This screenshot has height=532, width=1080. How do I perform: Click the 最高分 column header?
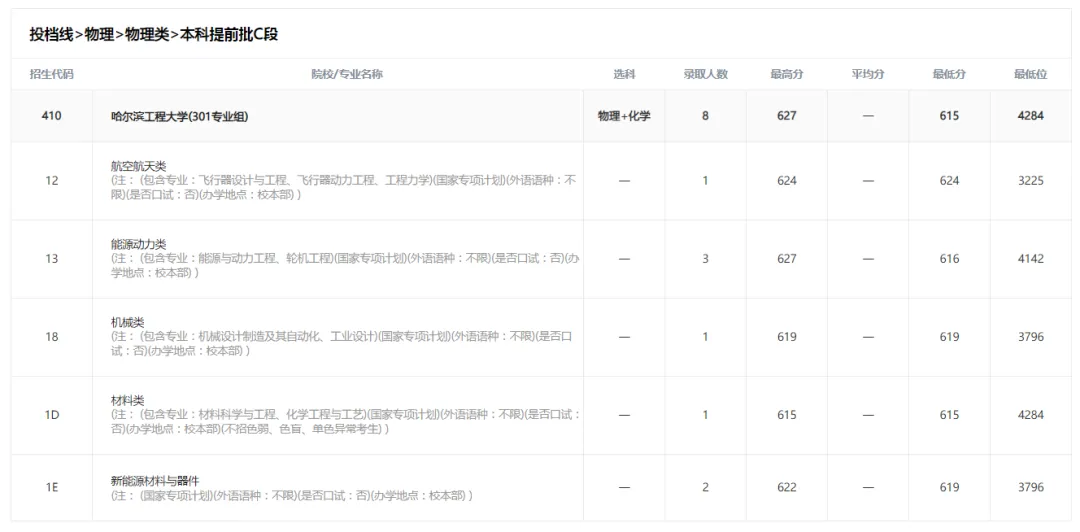click(787, 74)
